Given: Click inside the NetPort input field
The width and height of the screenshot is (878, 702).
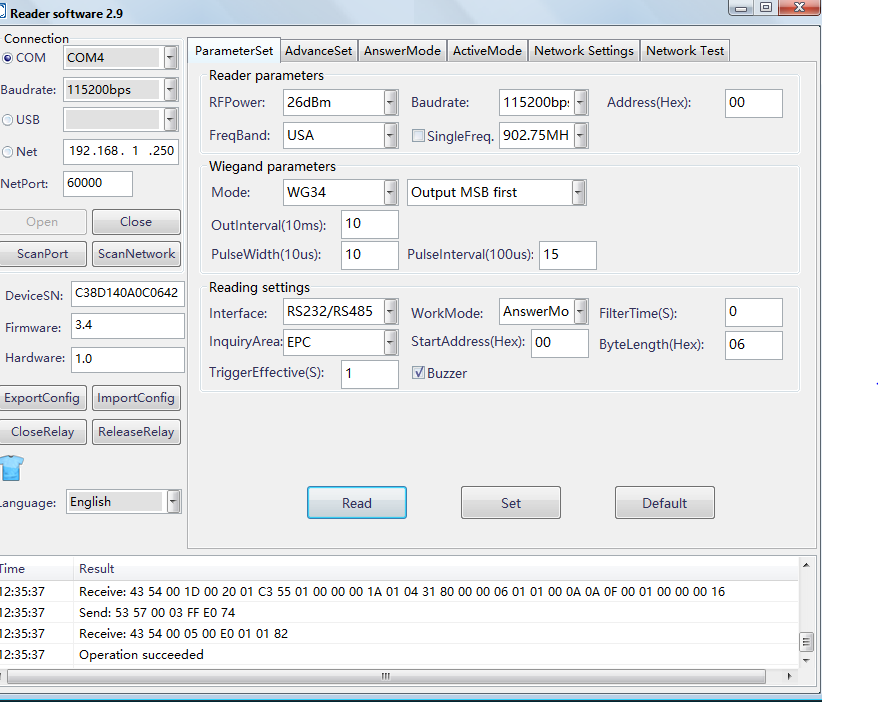Looking at the screenshot, I should coord(96,183).
